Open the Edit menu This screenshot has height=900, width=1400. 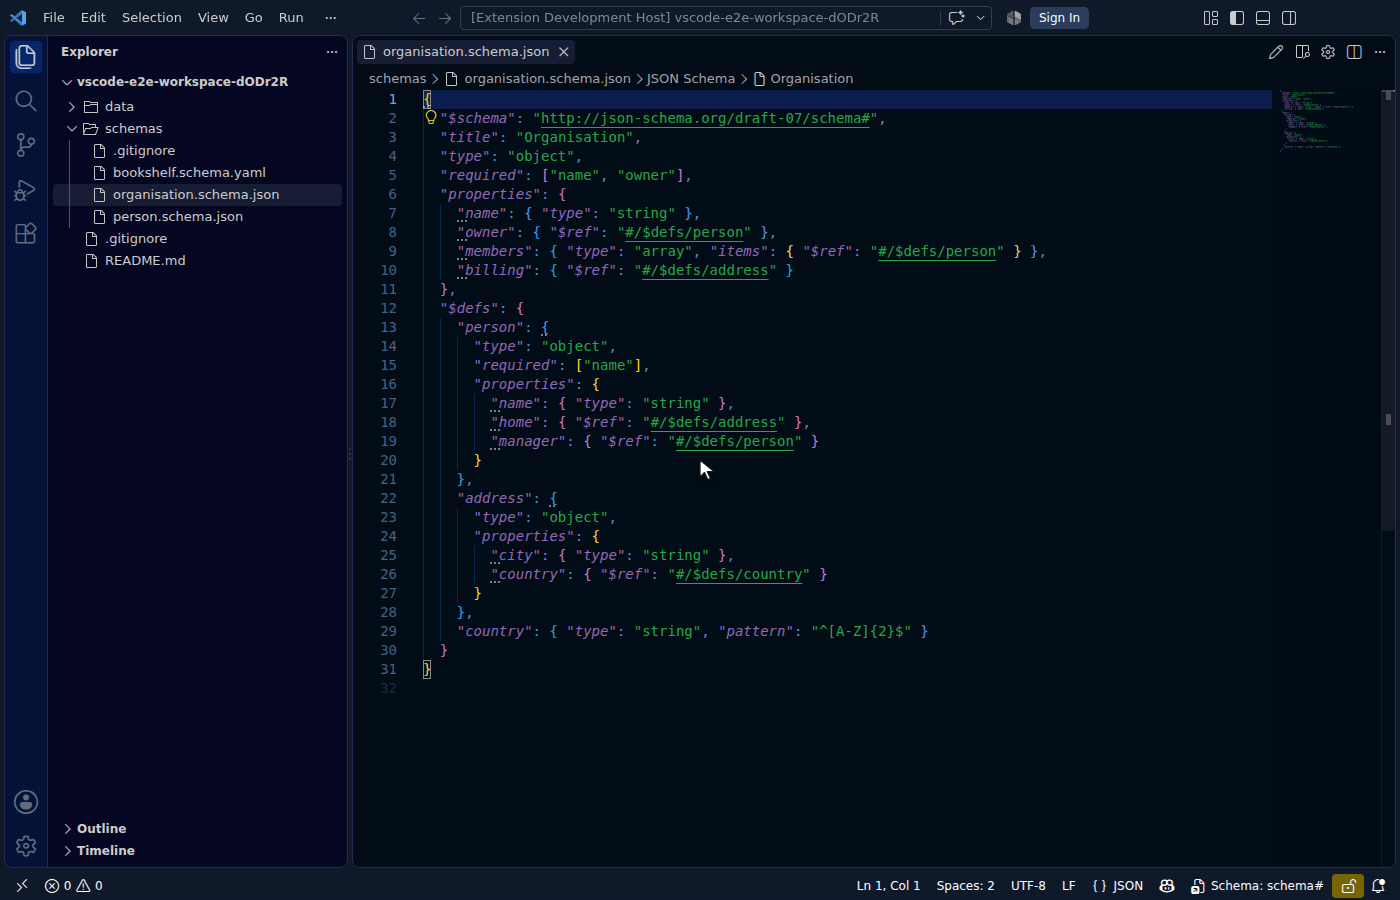pos(93,18)
